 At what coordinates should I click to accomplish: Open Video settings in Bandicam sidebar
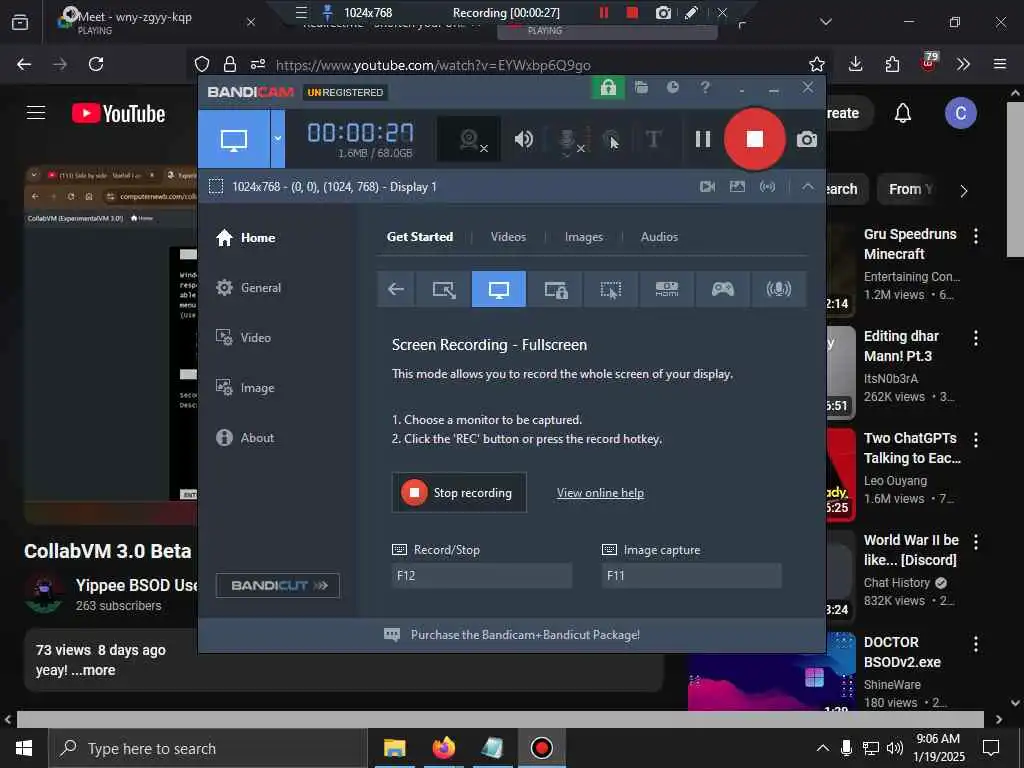243,338
